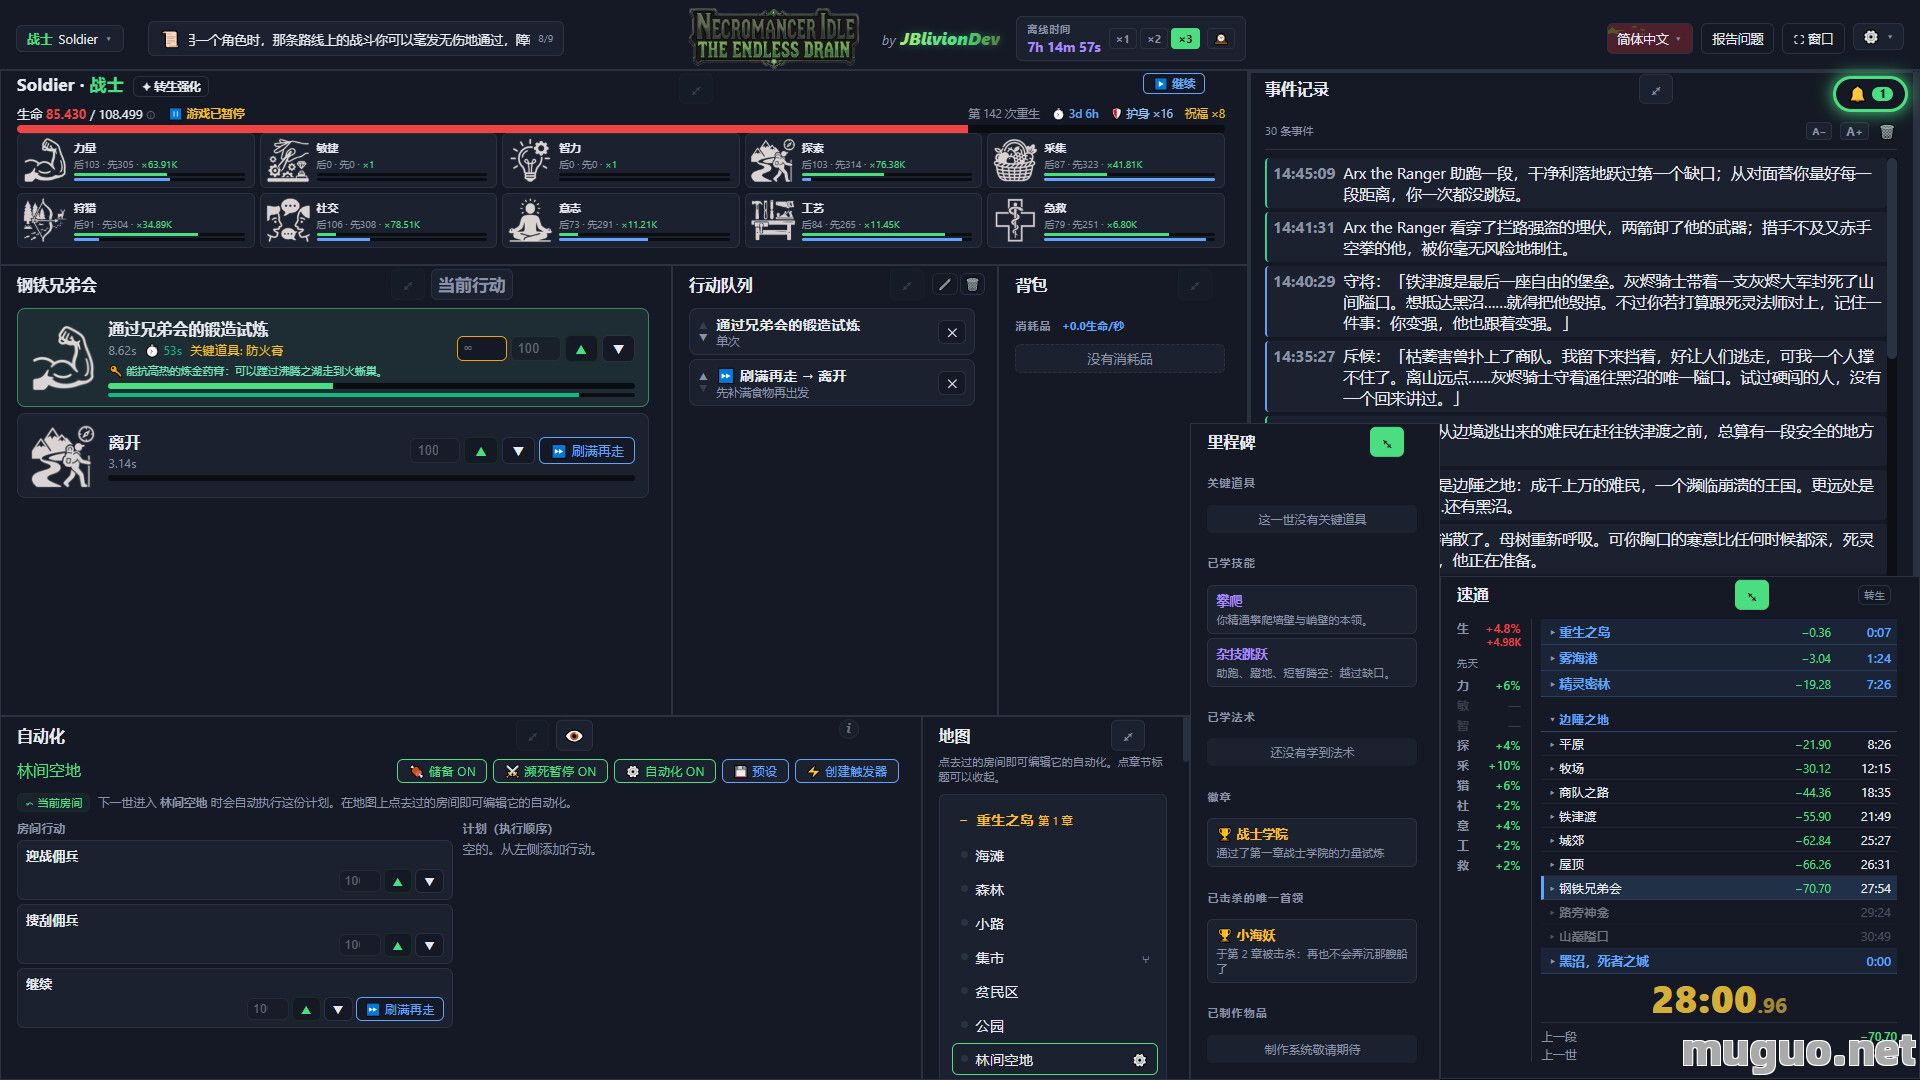Open the 当前行动 tab
Image resolution: width=1920 pixels, height=1080 pixels.
(471, 285)
